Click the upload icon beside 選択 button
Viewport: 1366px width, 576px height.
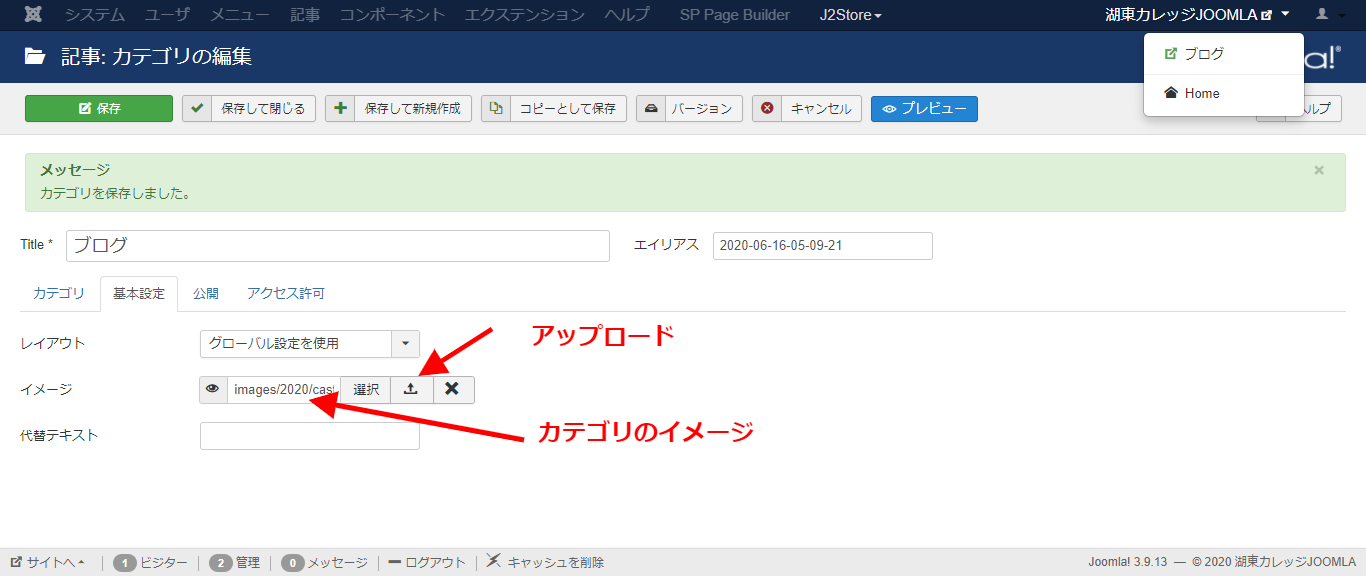(411, 390)
